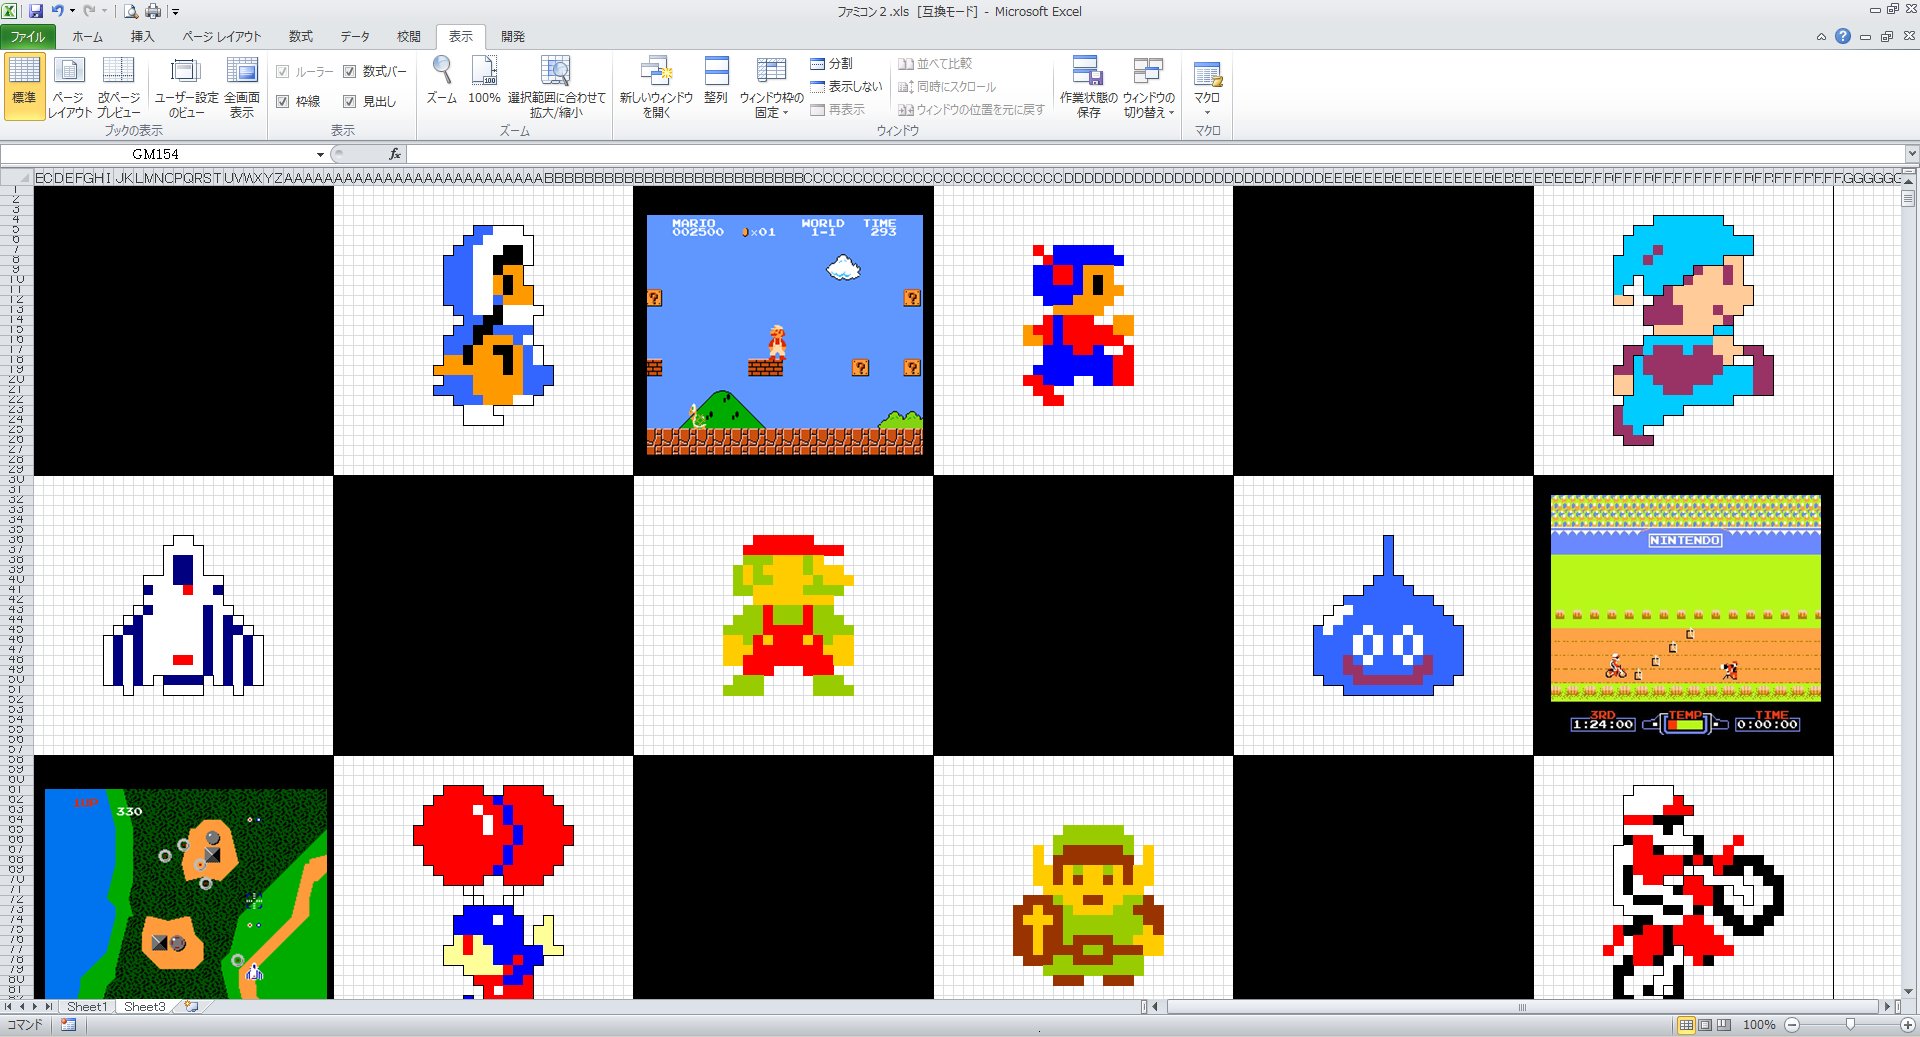Switch to the 挿入 ribbon tab

(x=142, y=37)
